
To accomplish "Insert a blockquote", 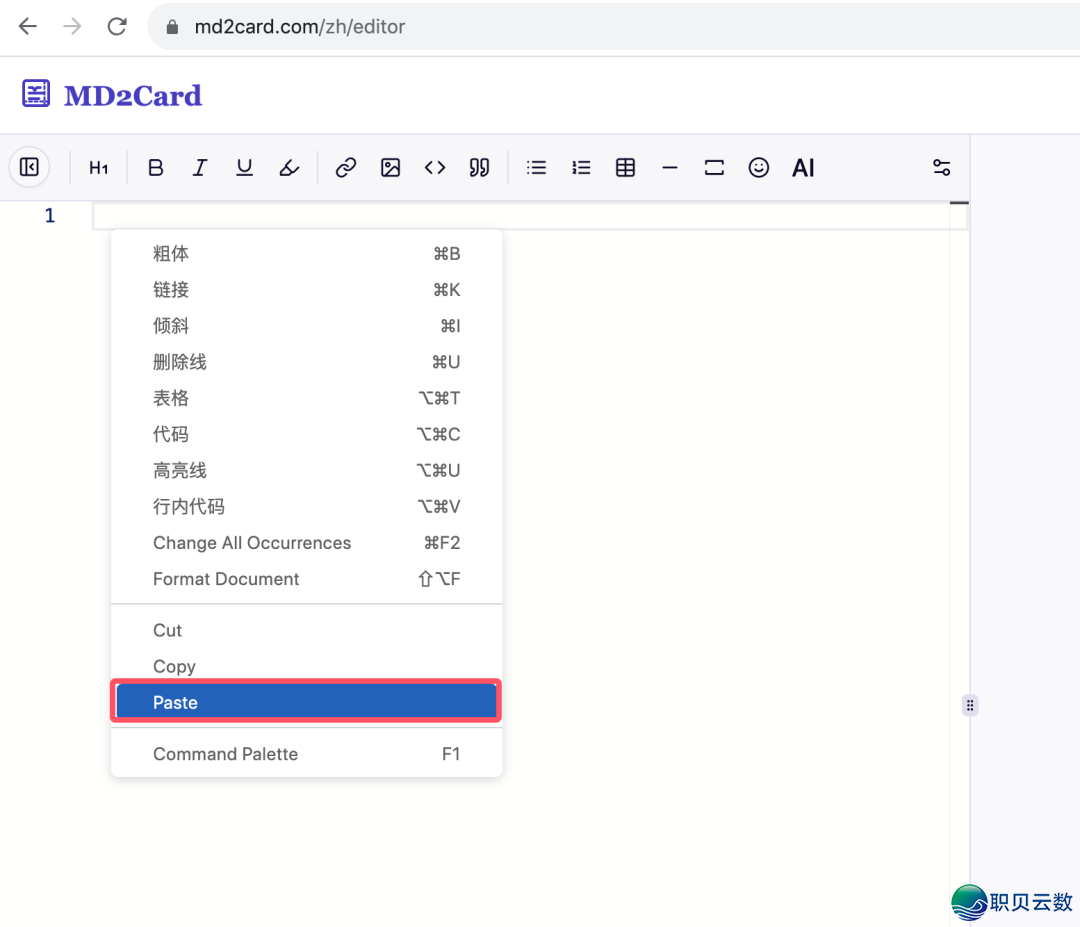I will (x=479, y=167).
